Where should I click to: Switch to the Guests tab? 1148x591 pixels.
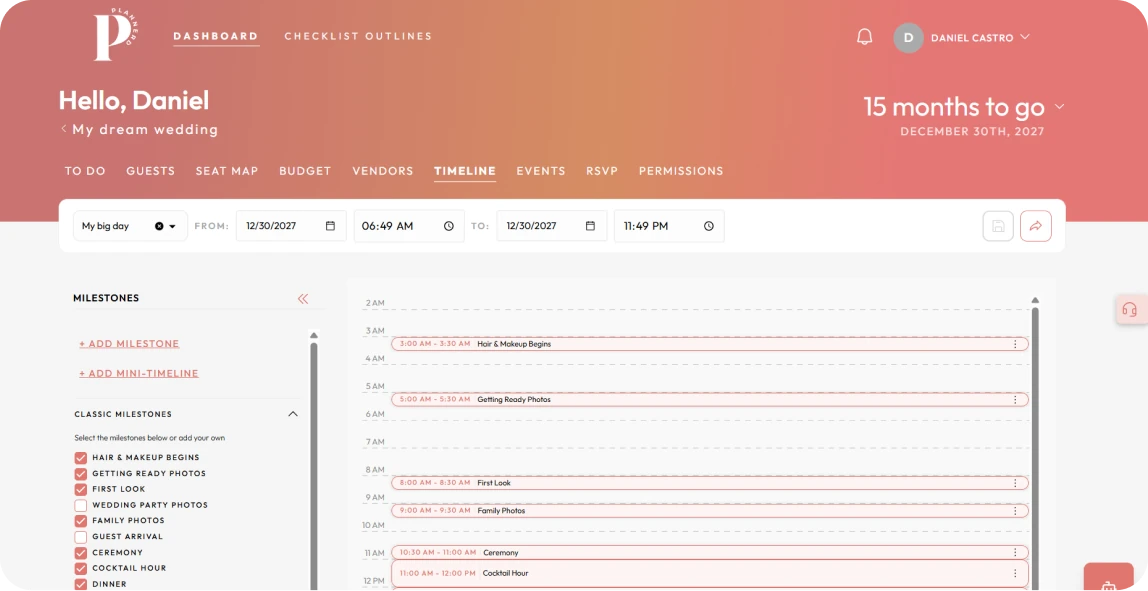tap(150, 171)
